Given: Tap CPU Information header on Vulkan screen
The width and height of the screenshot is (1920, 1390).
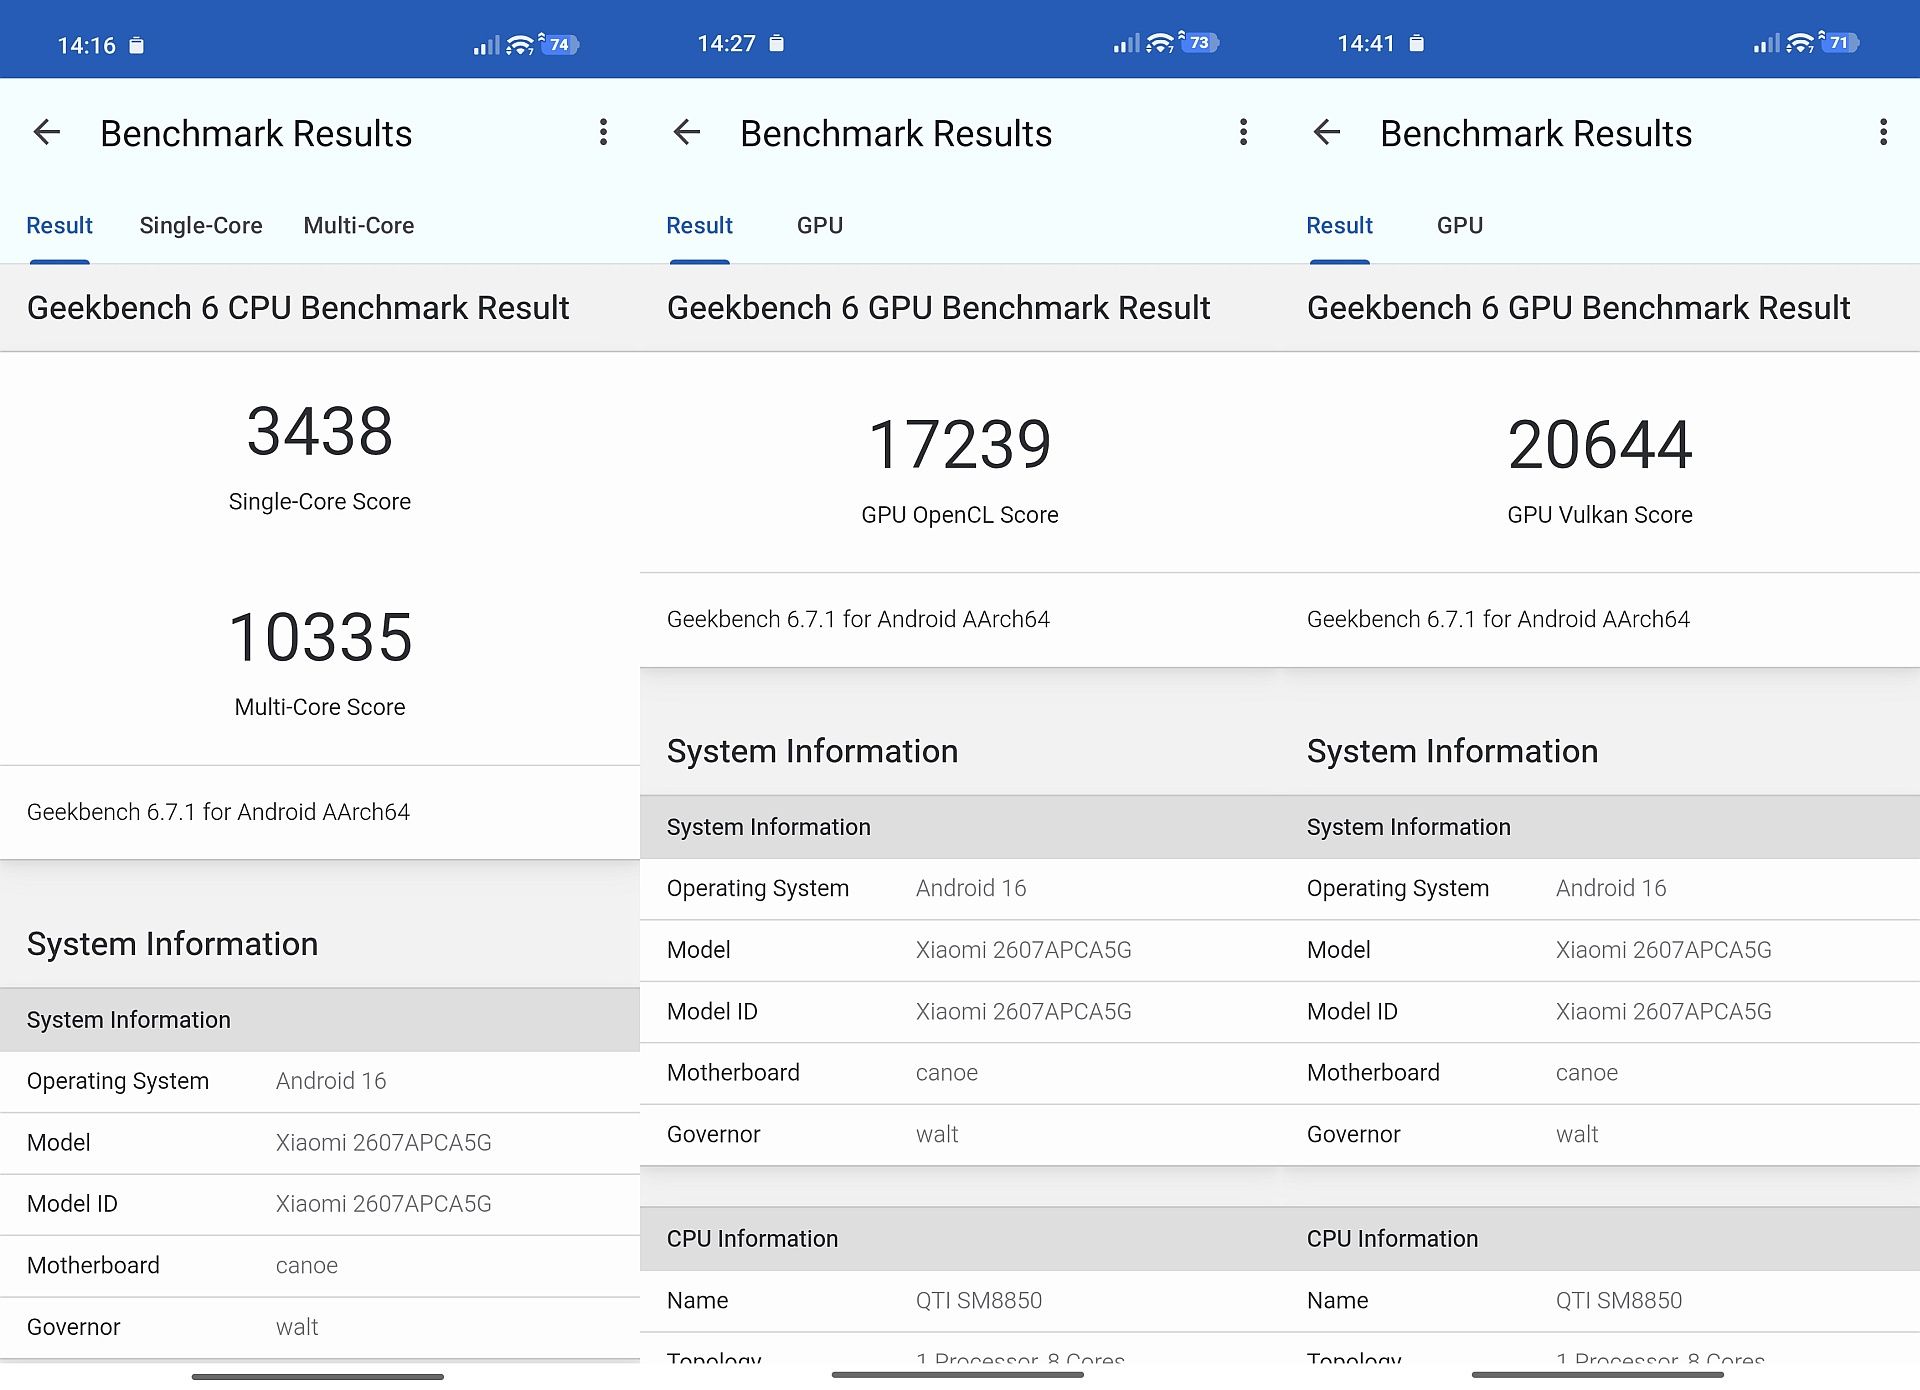Looking at the screenshot, I should (x=1600, y=1239).
